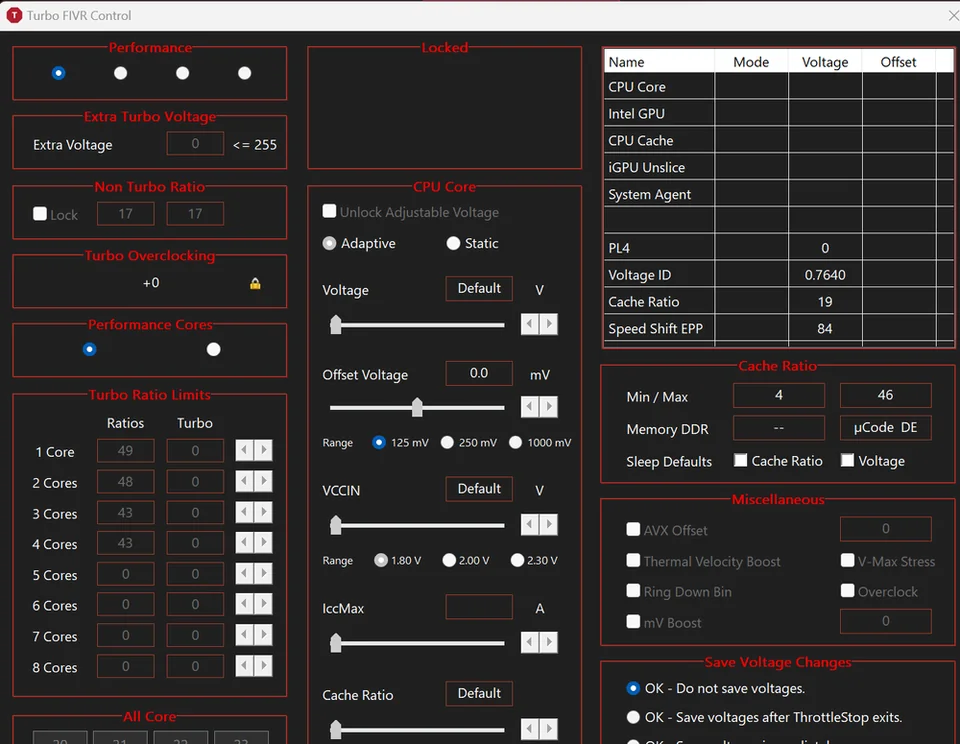Decrease 6 Cores turbo ratio with left arrow
The image size is (960, 744).
point(245,604)
